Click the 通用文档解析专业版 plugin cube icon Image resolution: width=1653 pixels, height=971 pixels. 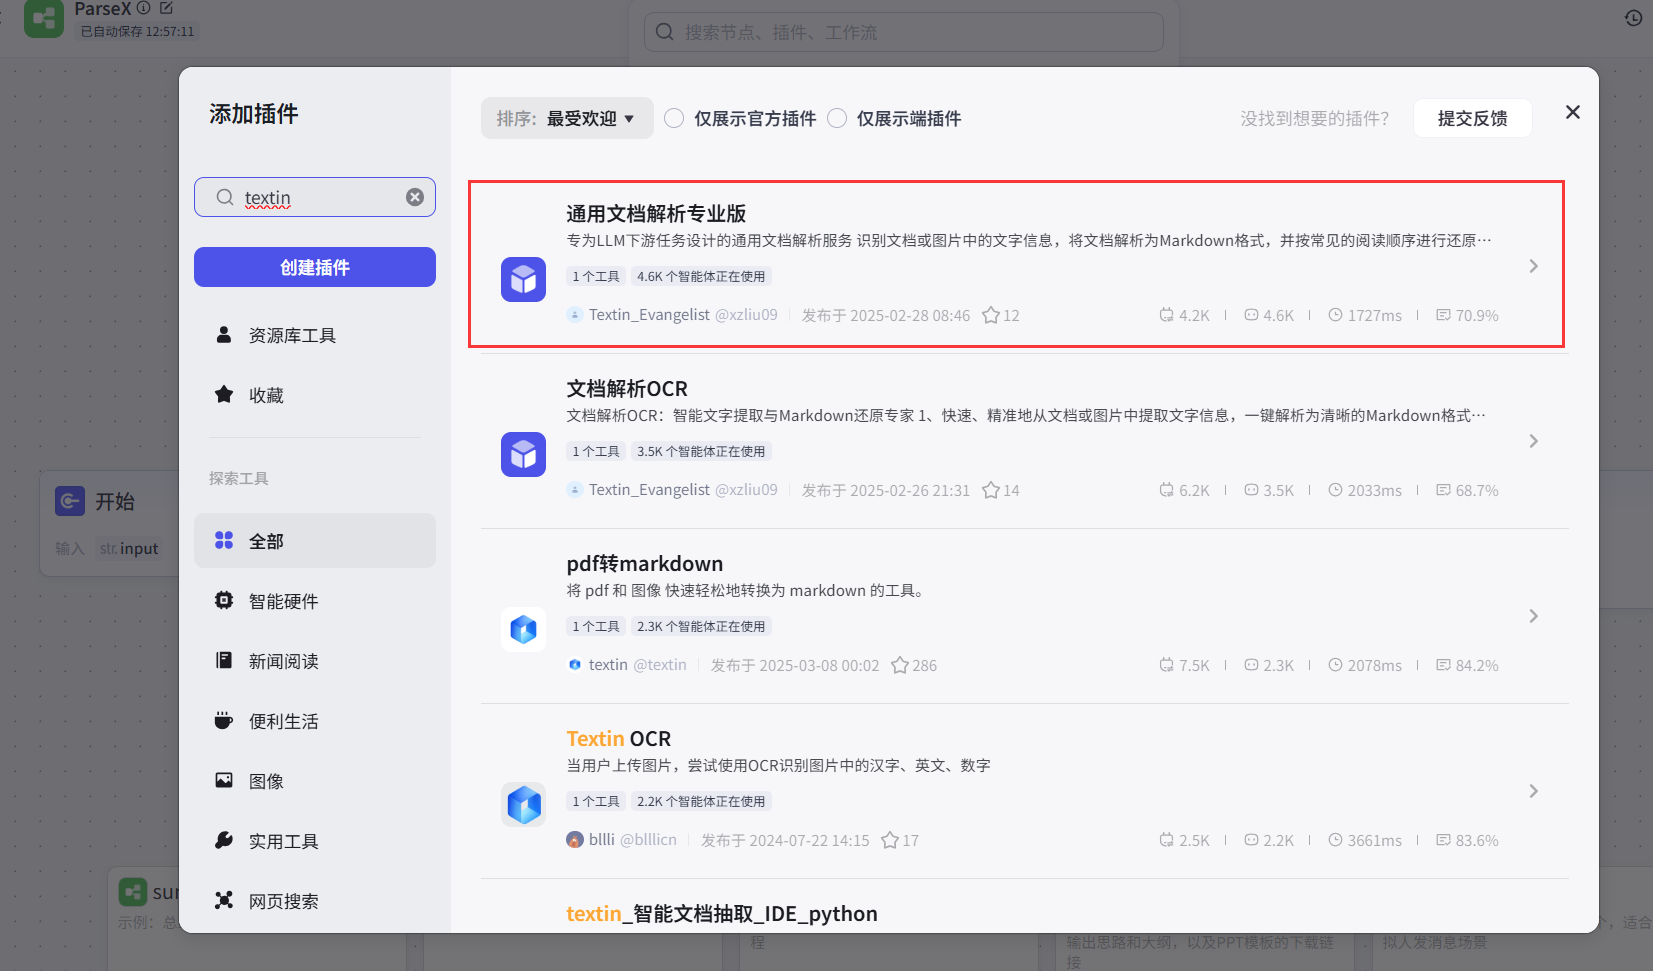pyautogui.click(x=523, y=279)
